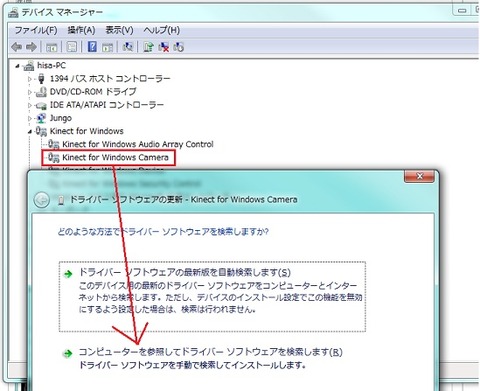Select 1394 バス ホスト コントローラー row
480x391 pixels.
110,79
